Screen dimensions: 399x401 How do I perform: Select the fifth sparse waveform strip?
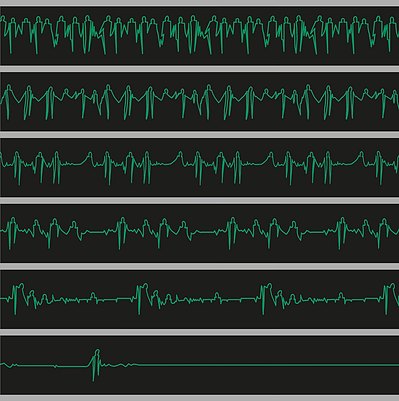[199, 299]
